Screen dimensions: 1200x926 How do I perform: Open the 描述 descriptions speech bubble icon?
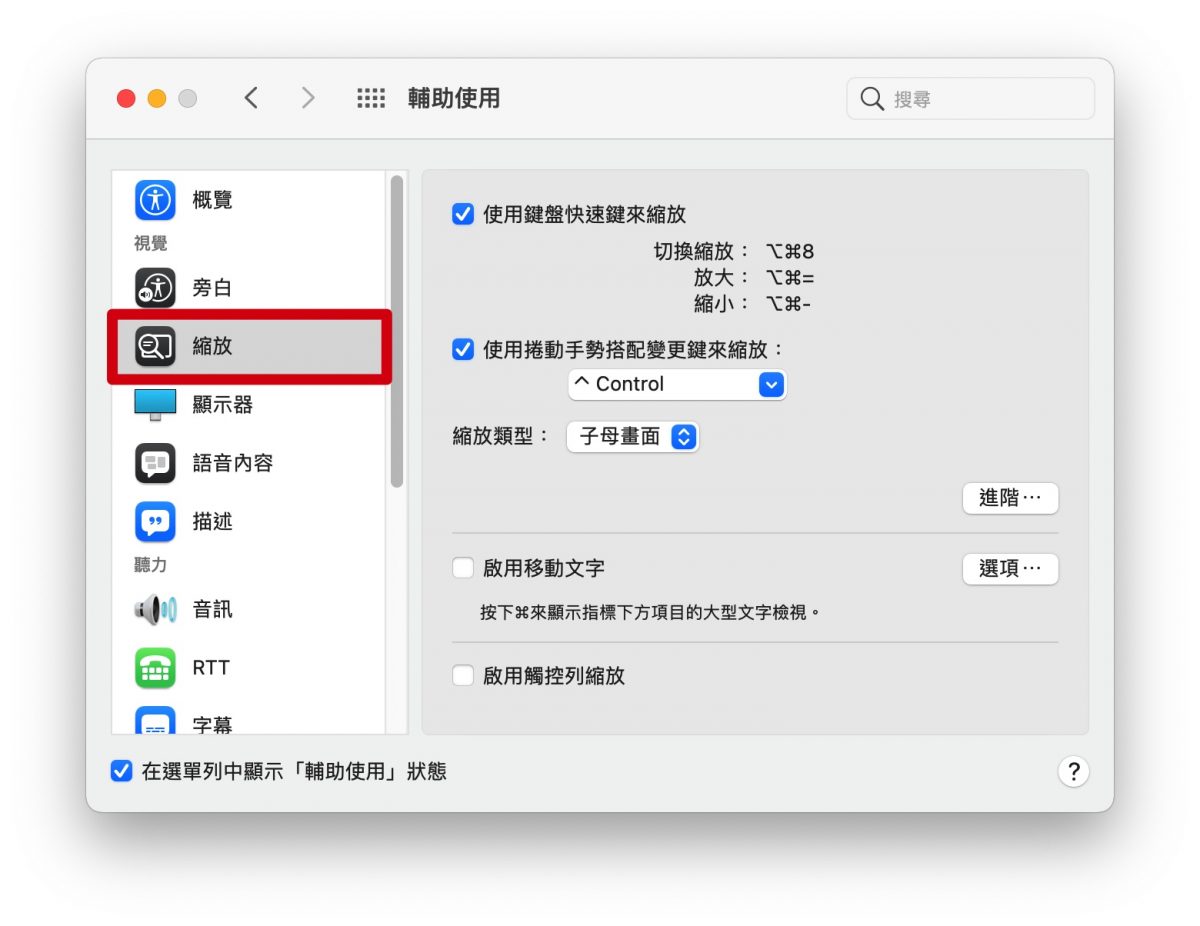click(155, 521)
